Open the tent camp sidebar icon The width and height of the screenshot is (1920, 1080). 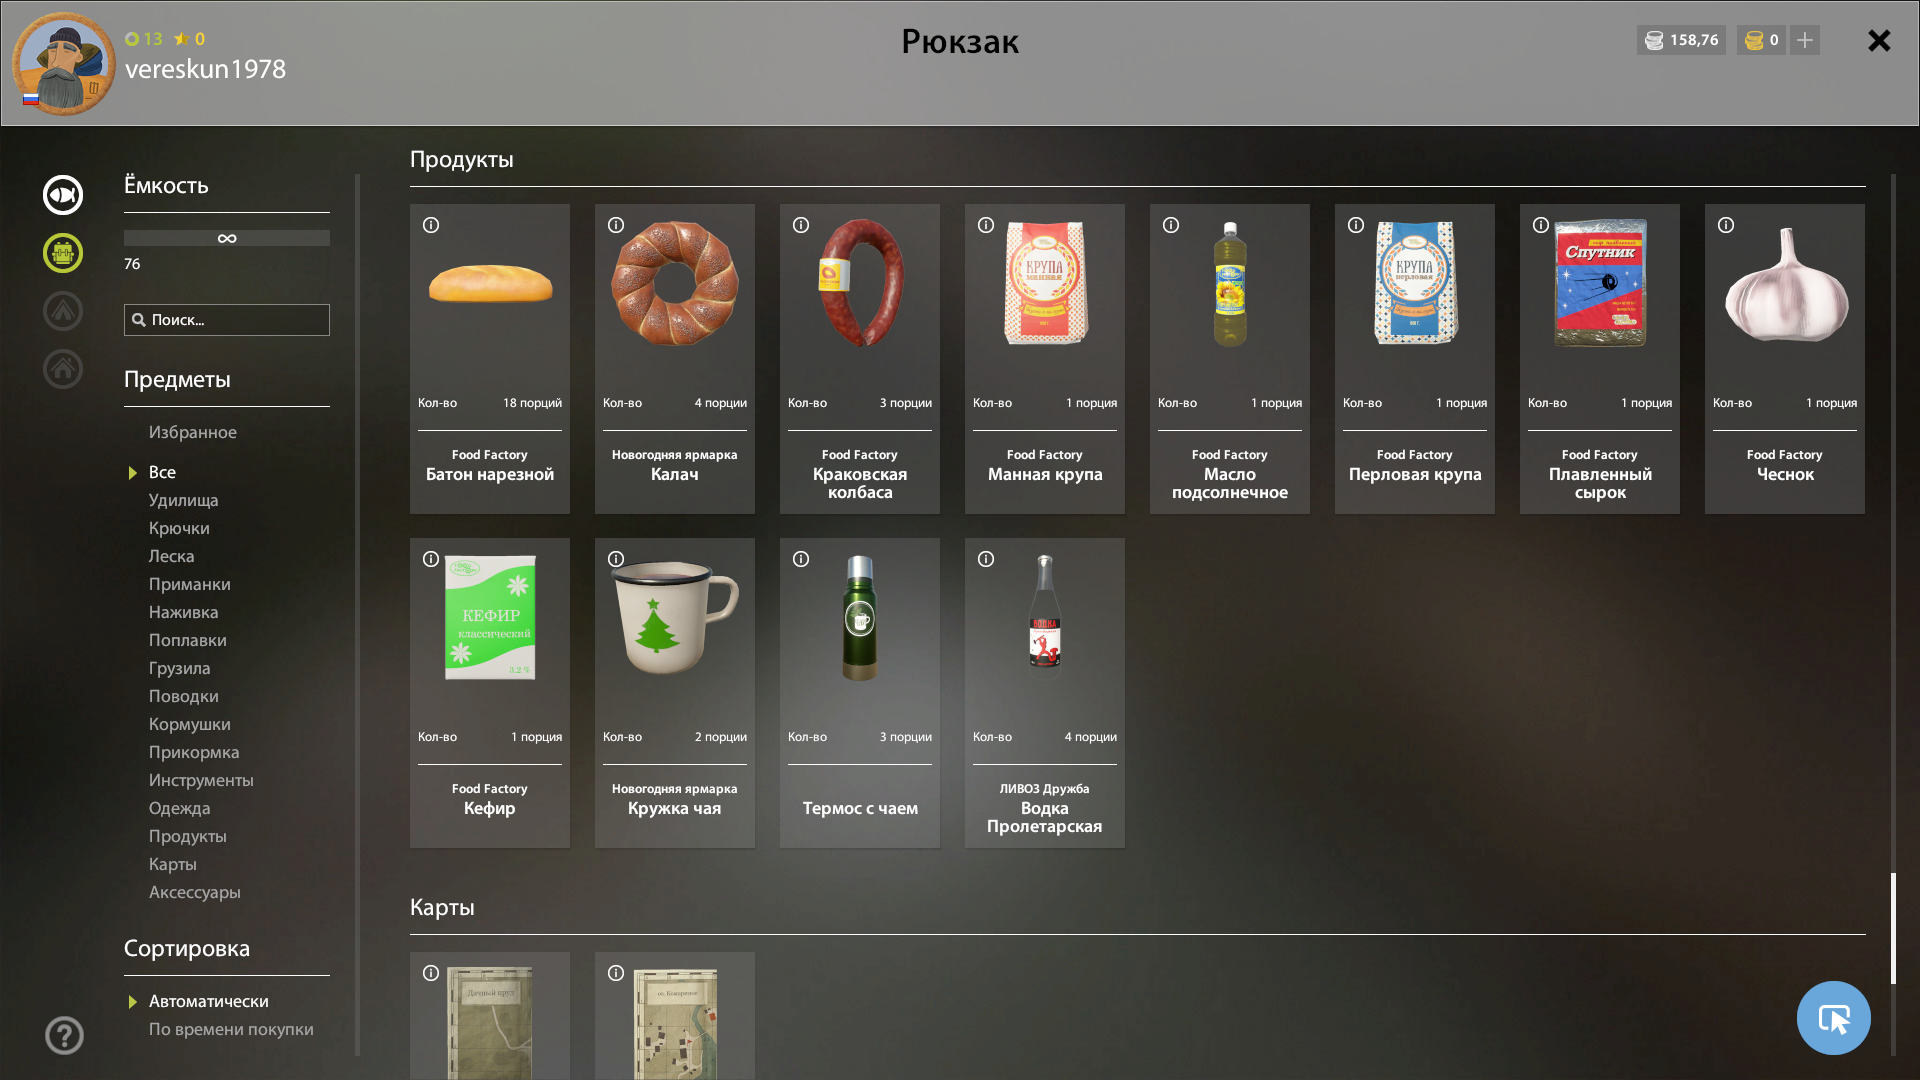click(x=63, y=311)
